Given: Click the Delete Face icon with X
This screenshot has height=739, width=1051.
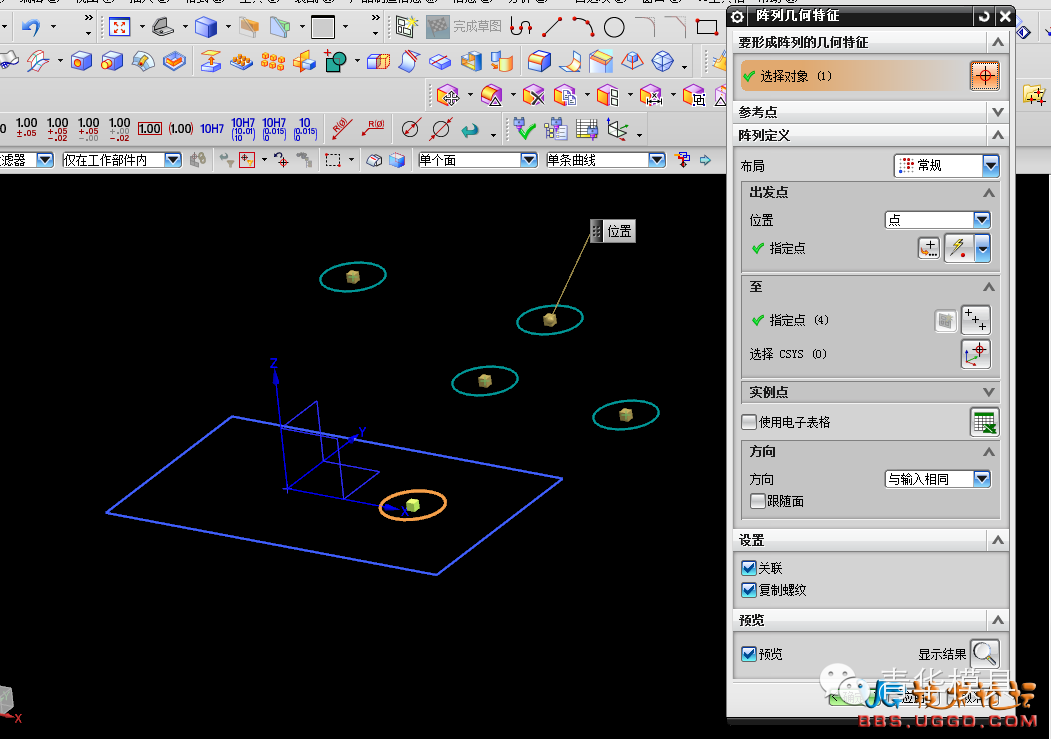Looking at the screenshot, I should click(x=534, y=96).
